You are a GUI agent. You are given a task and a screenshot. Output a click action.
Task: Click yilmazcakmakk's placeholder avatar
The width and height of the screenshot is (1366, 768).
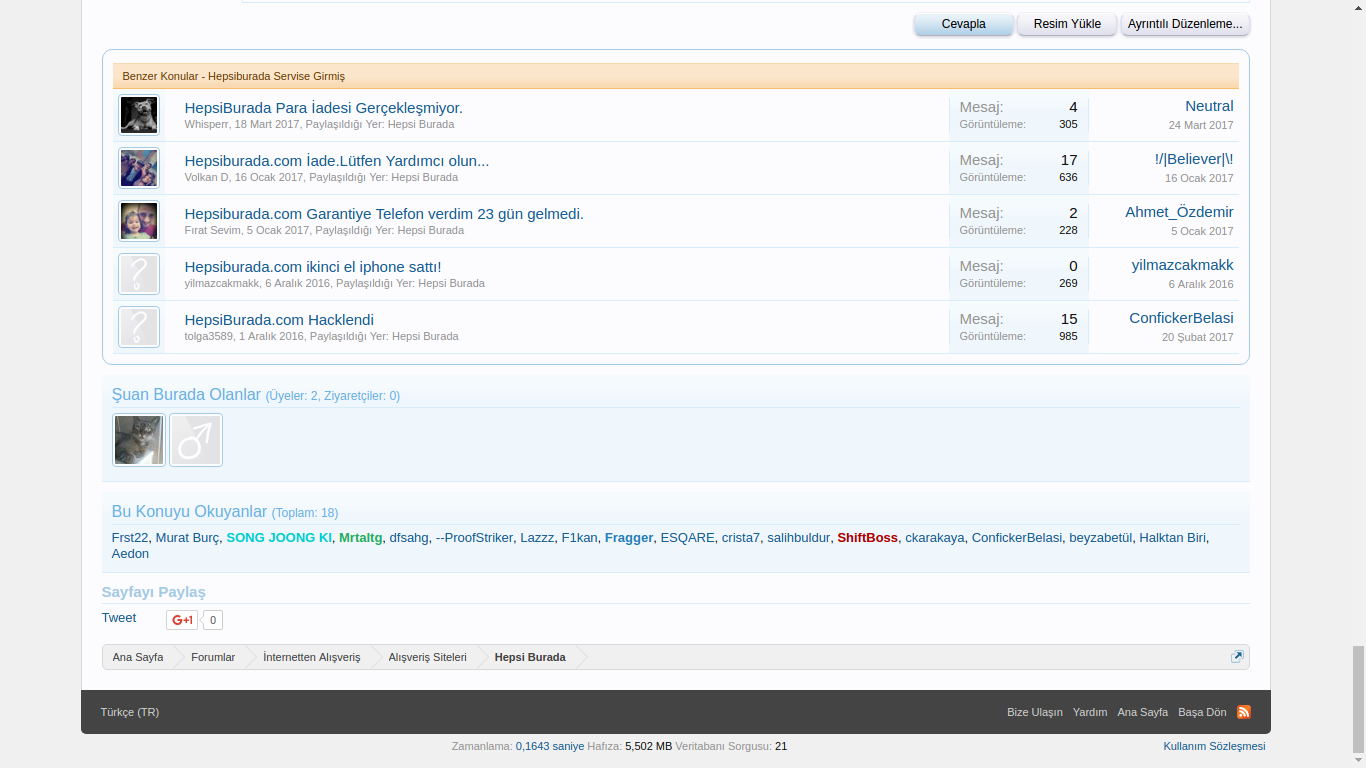(x=139, y=274)
